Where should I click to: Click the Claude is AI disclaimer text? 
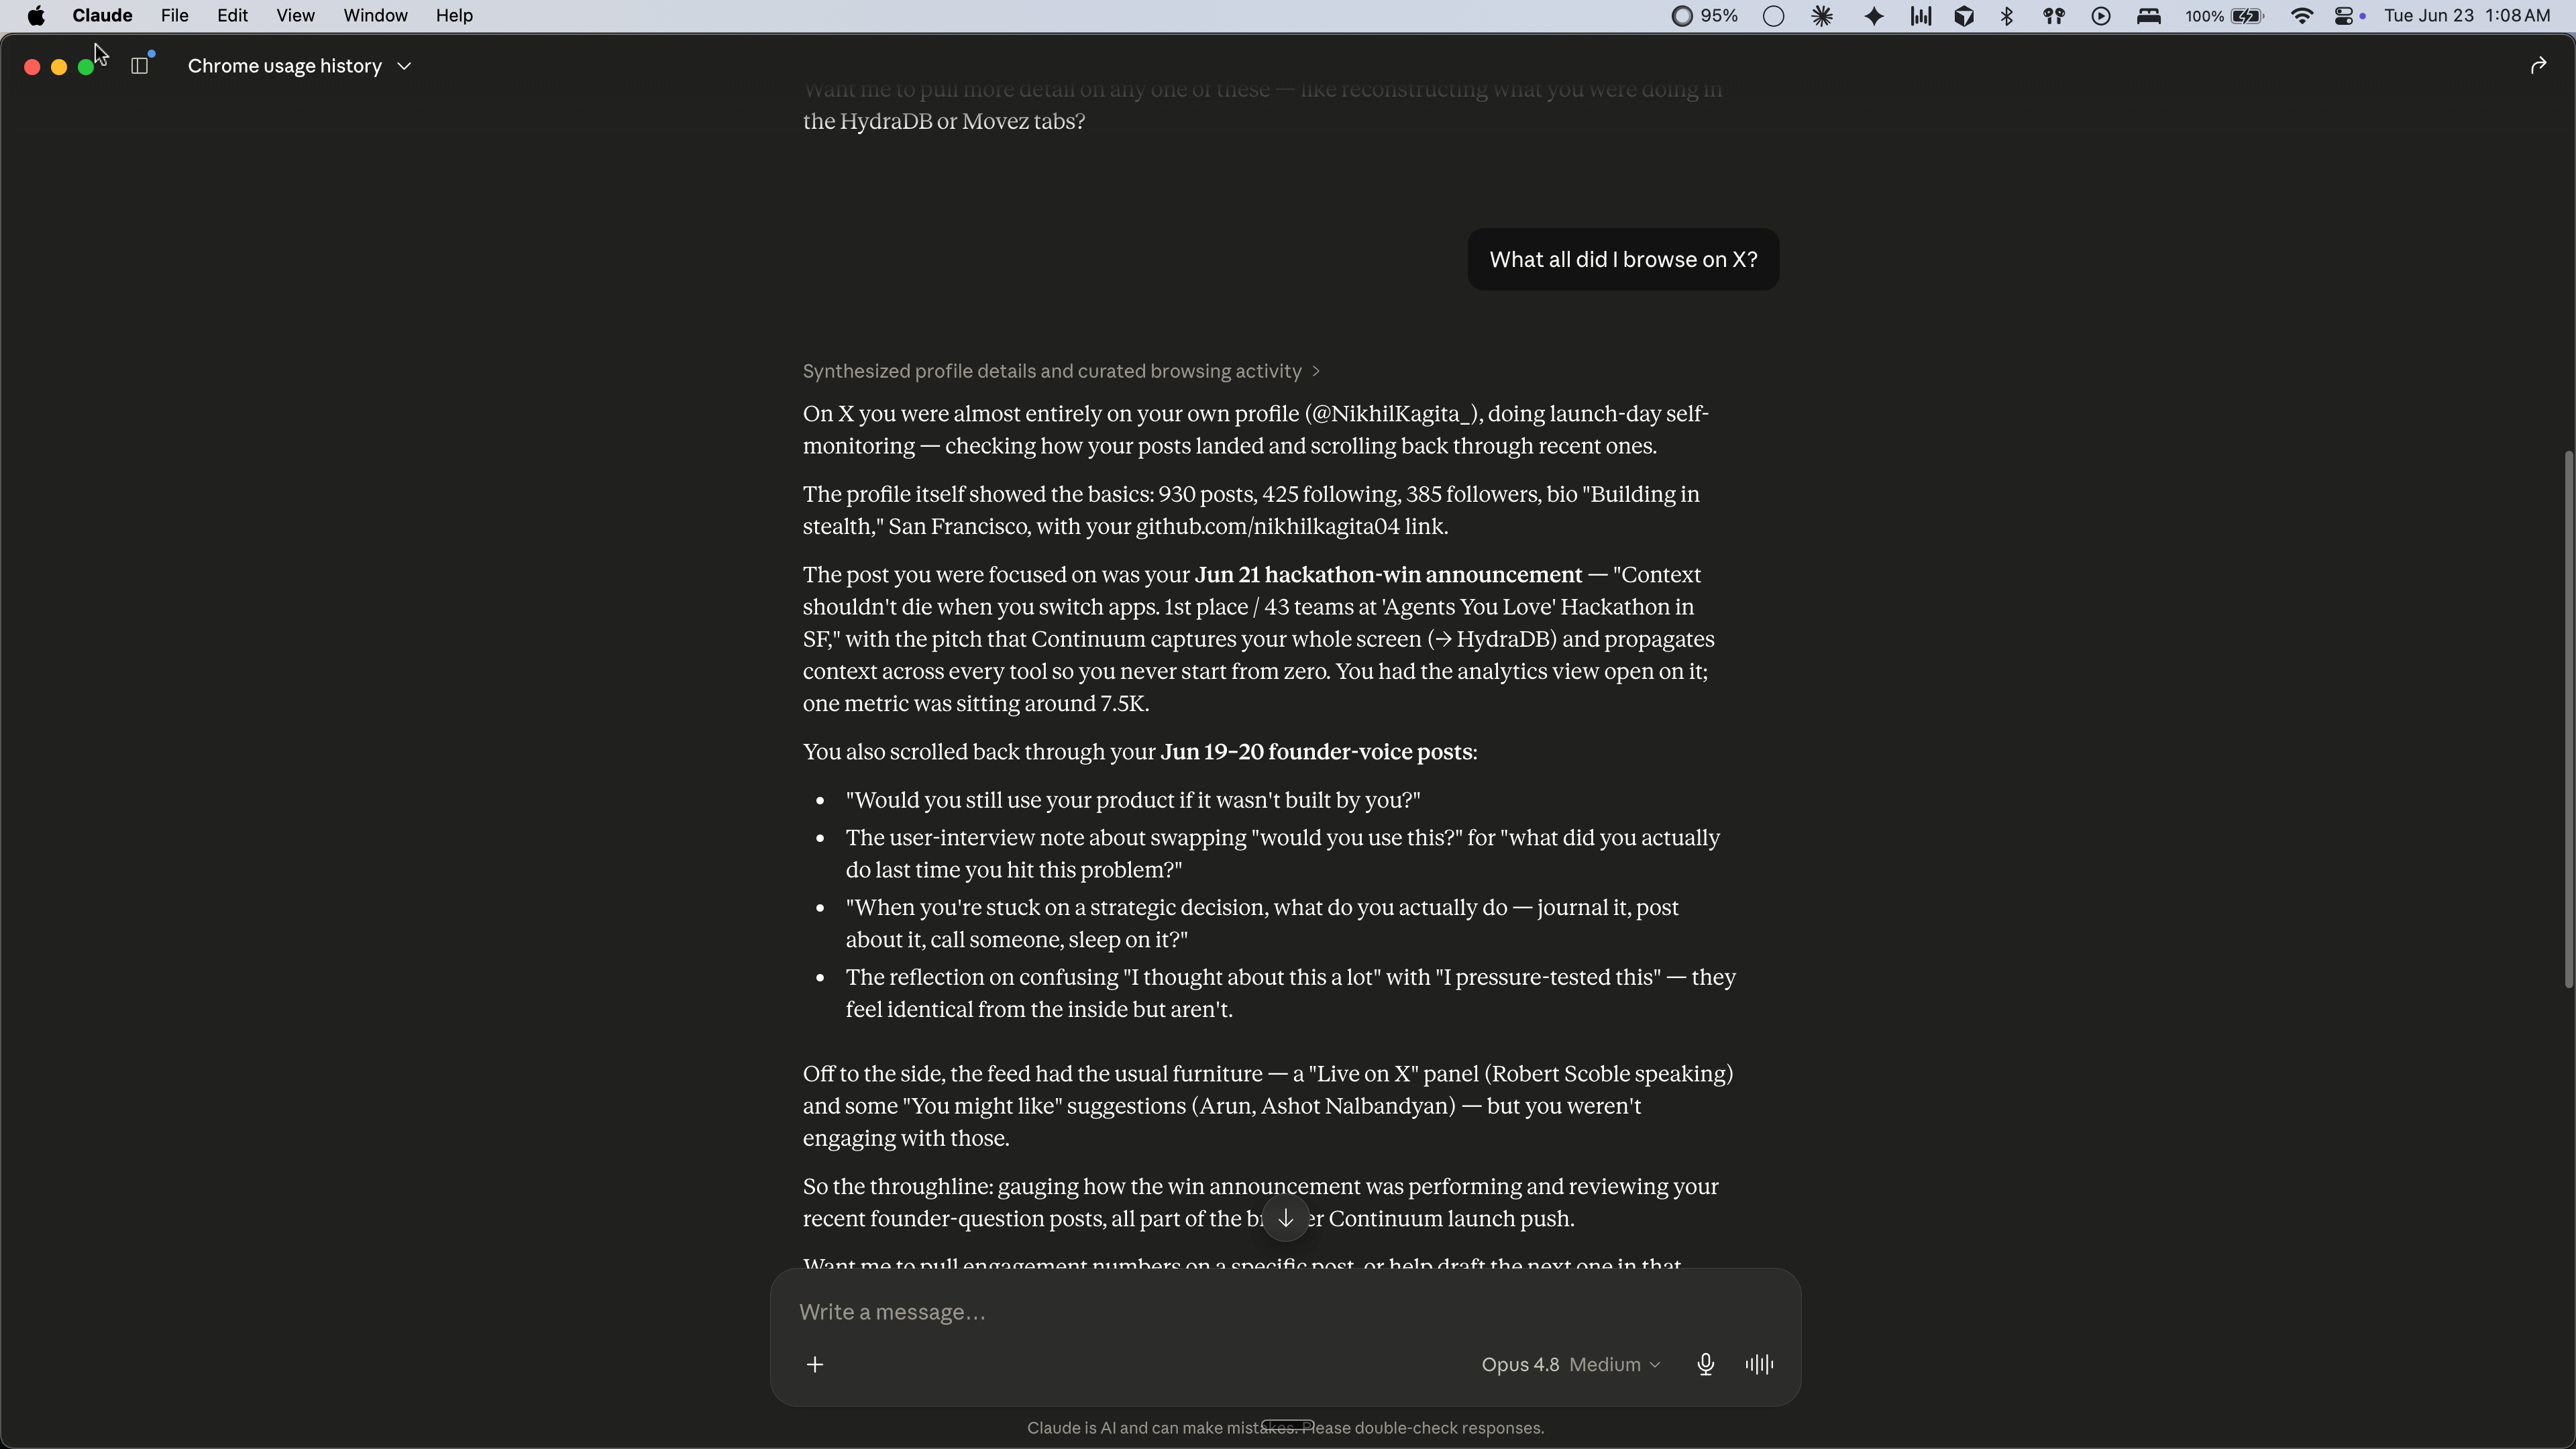[x=1285, y=1428]
